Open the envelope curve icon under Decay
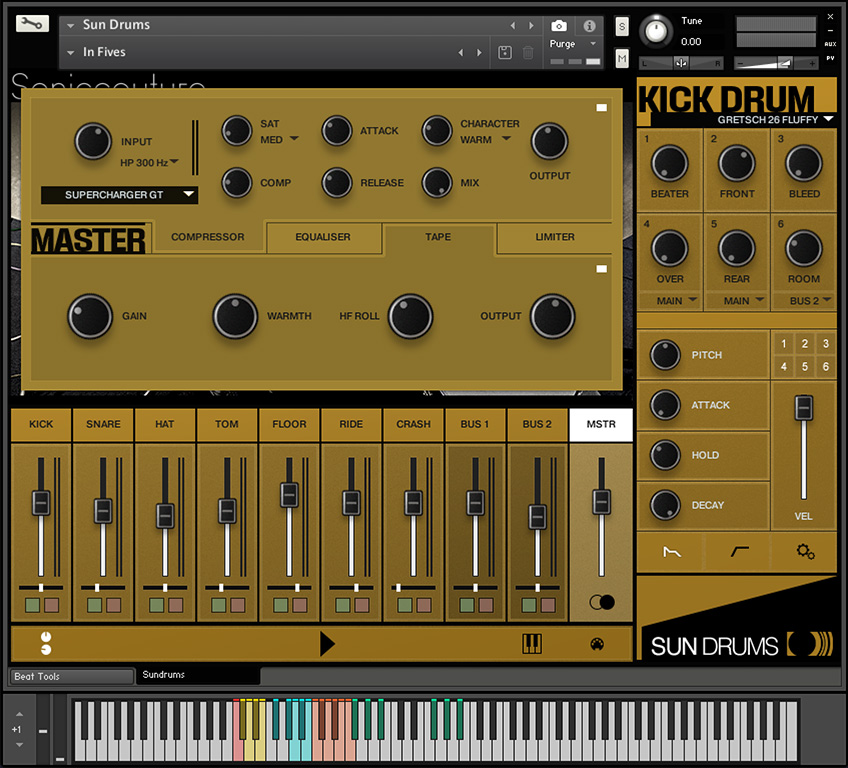The height and width of the screenshot is (768, 848). (x=672, y=552)
